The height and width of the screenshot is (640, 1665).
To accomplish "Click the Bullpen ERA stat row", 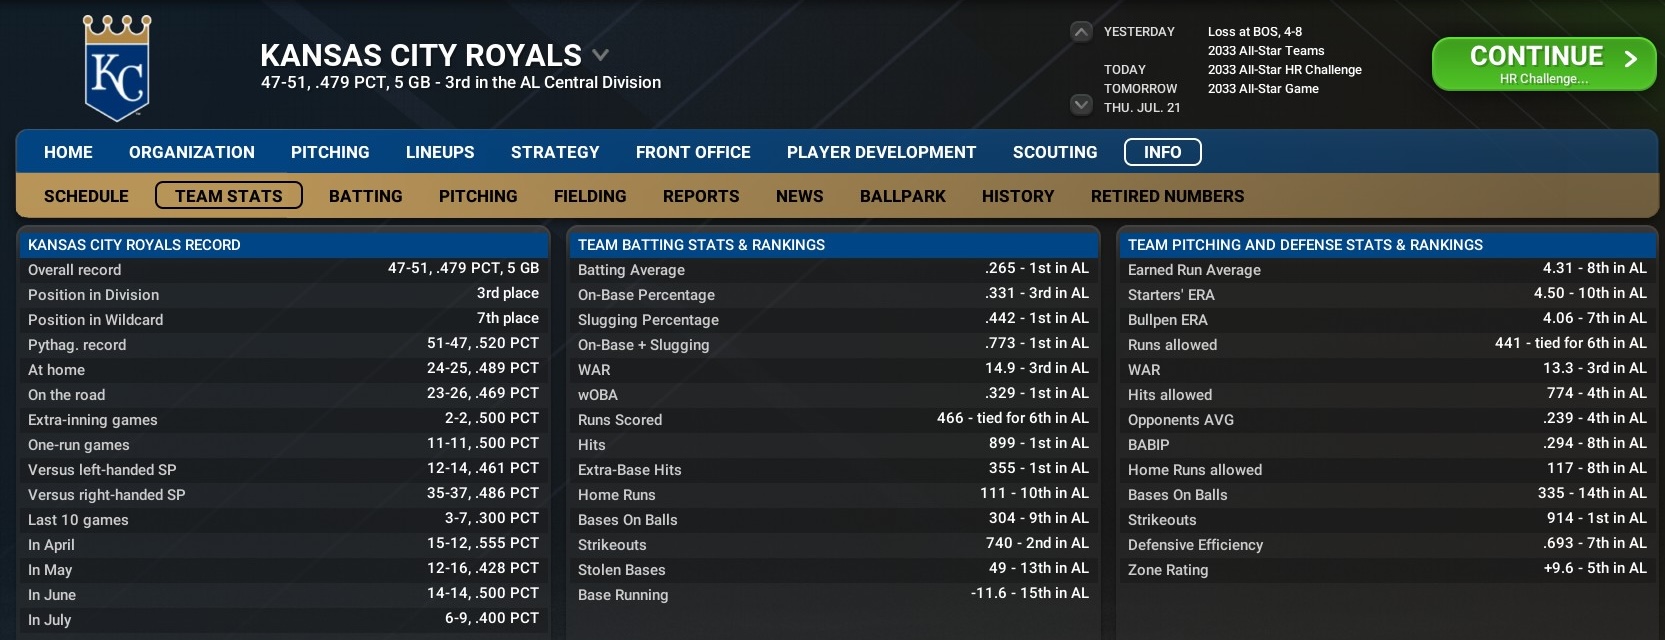I will [x=1386, y=319].
